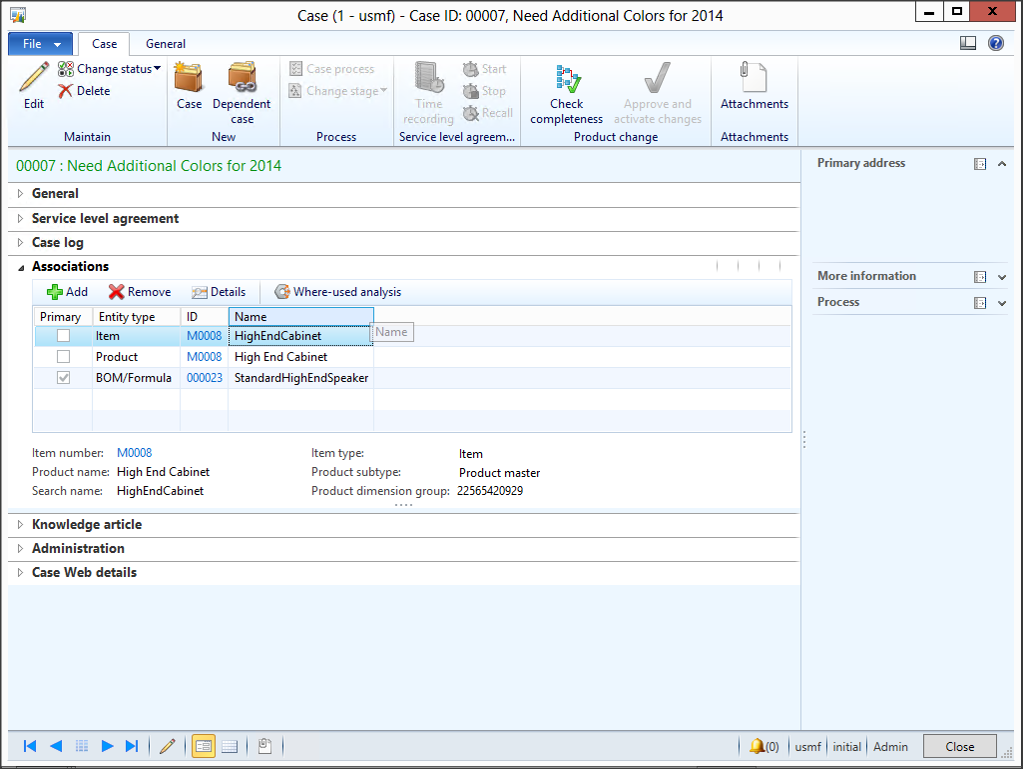Run Check completeness in Product change
Image resolution: width=1023 pixels, height=769 pixels.
[566, 80]
